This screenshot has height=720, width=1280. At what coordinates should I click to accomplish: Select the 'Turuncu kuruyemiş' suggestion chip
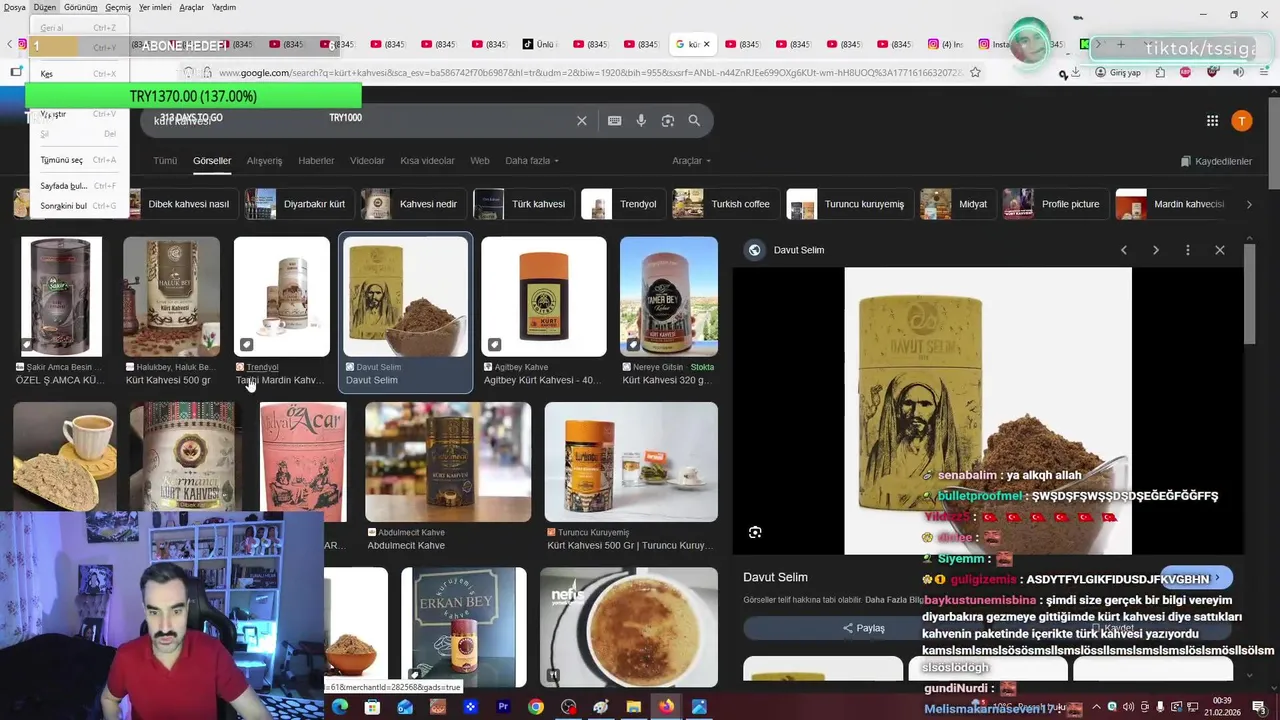click(x=849, y=204)
